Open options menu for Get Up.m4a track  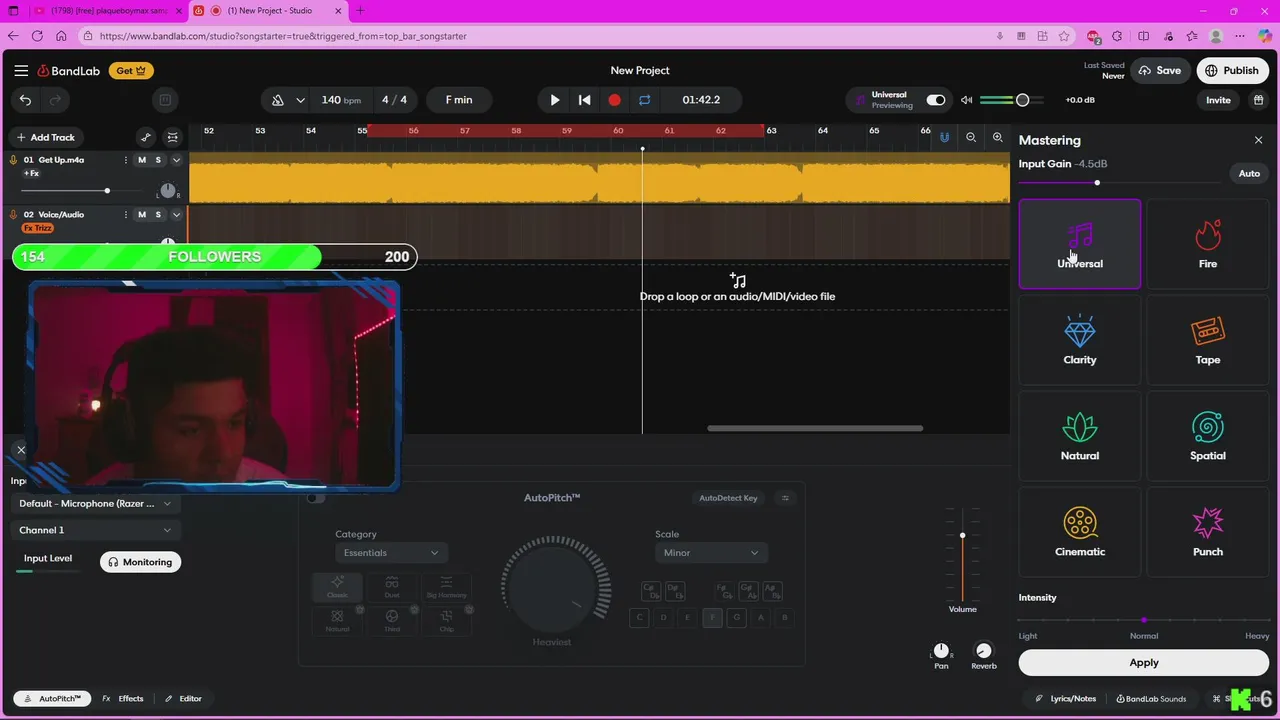click(127, 160)
